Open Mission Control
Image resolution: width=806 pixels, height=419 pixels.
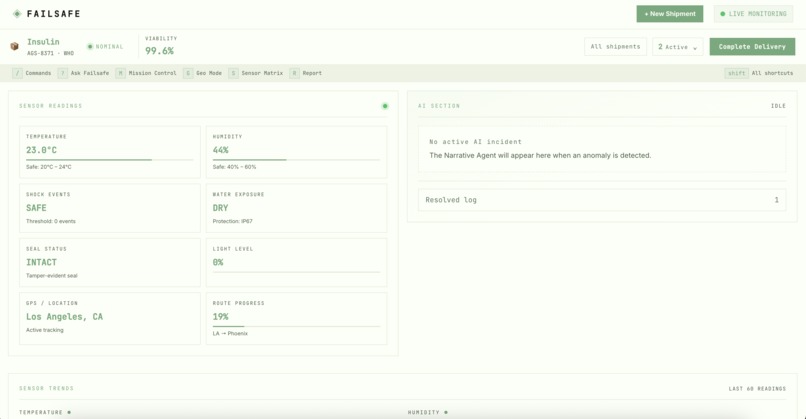[146, 73]
